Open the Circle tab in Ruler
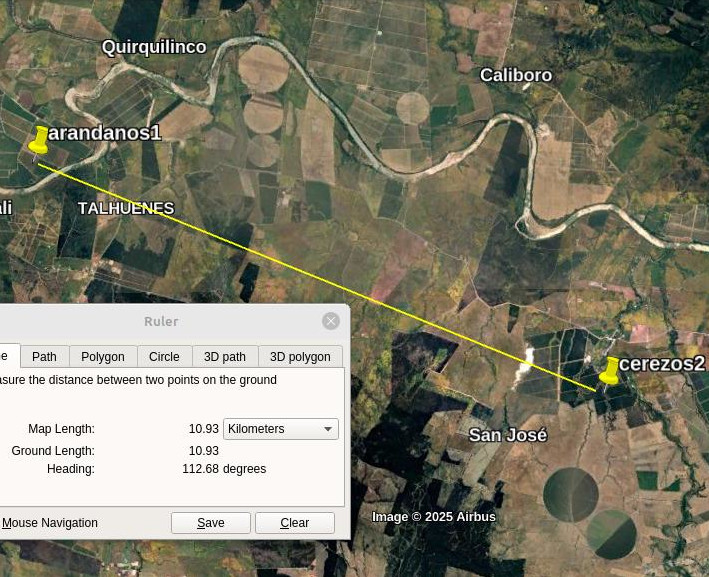The width and height of the screenshot is (709, 577). [164, 357]
